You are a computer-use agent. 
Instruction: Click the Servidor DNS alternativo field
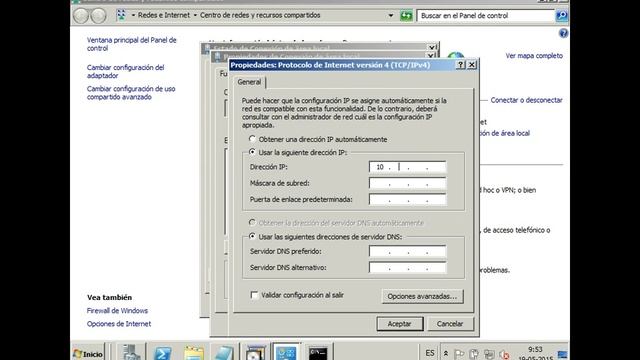click(x=407, y=268)
